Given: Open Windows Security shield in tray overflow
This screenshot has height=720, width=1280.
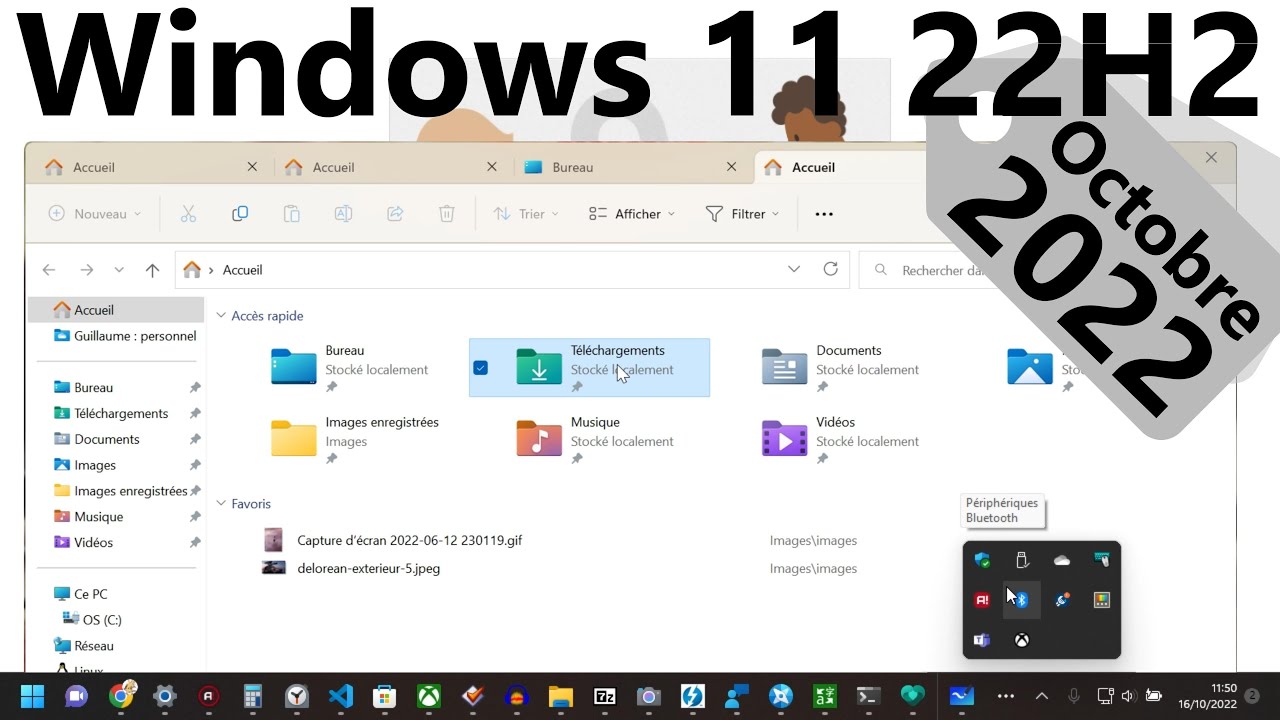Looking at the screenshot, I should coord(982,560).
